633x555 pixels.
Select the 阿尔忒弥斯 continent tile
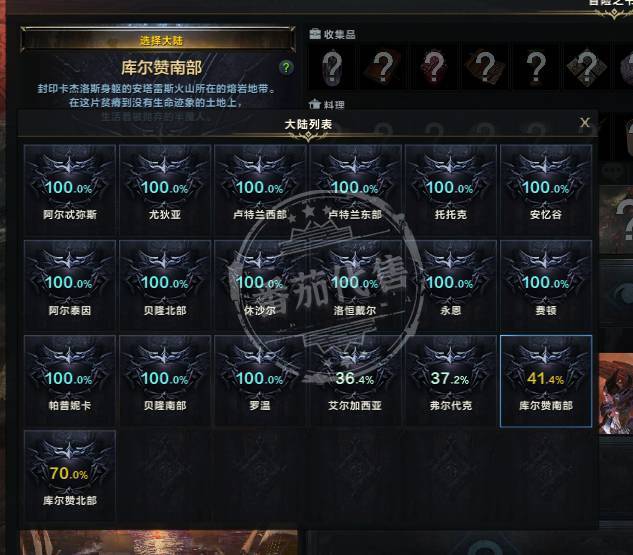click(x=70, y=189)
